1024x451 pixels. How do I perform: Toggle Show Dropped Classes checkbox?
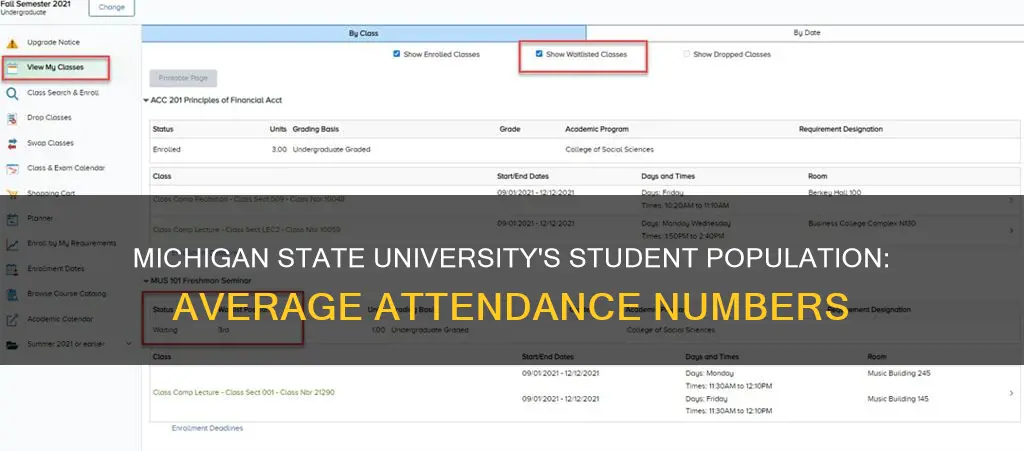pos(686,54)
